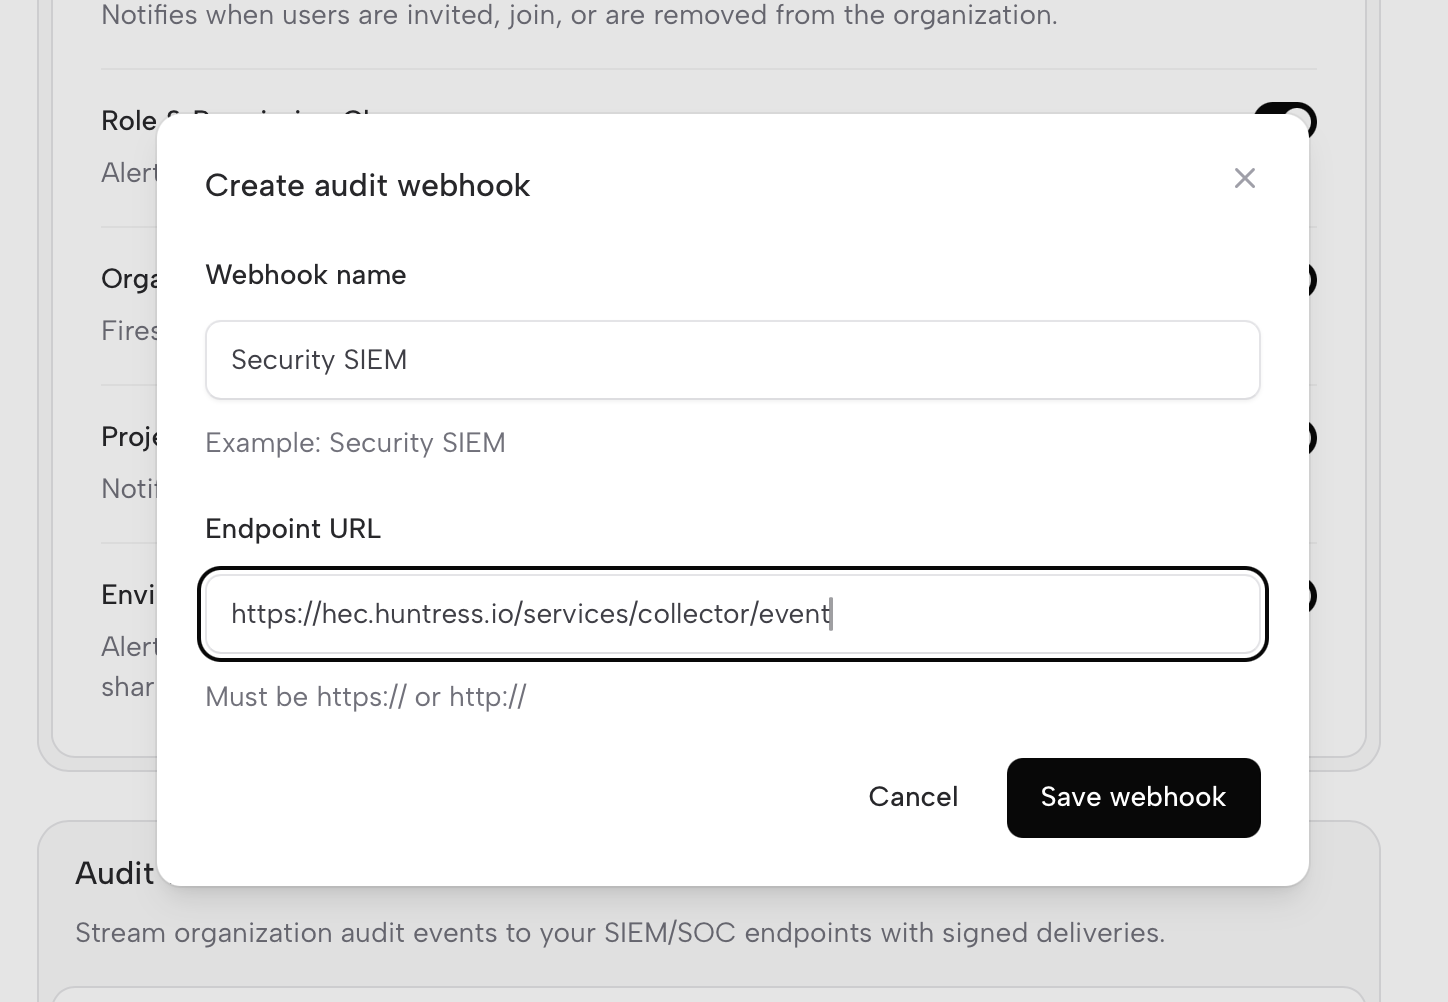Click the Must be https:// helper text
The image size is (1448, 1002).
pyautogui.click(x=366, y=697)
